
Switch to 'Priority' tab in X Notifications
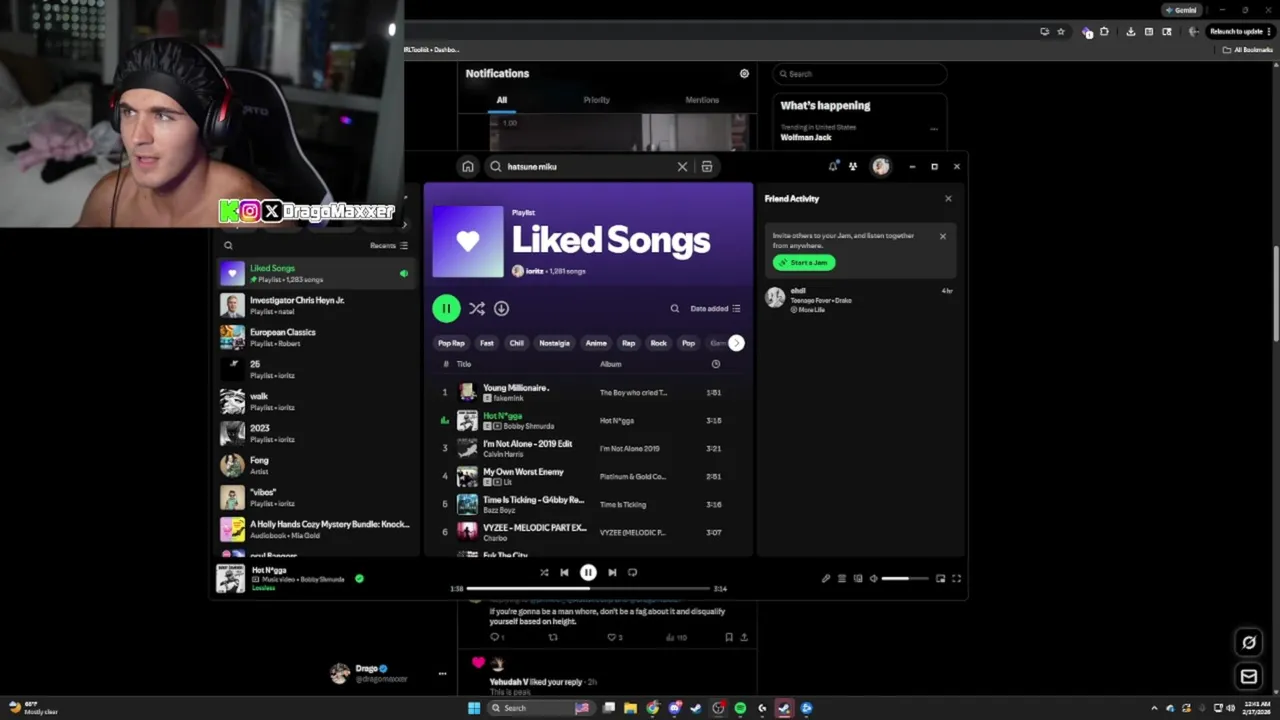[x=597, y=100]
